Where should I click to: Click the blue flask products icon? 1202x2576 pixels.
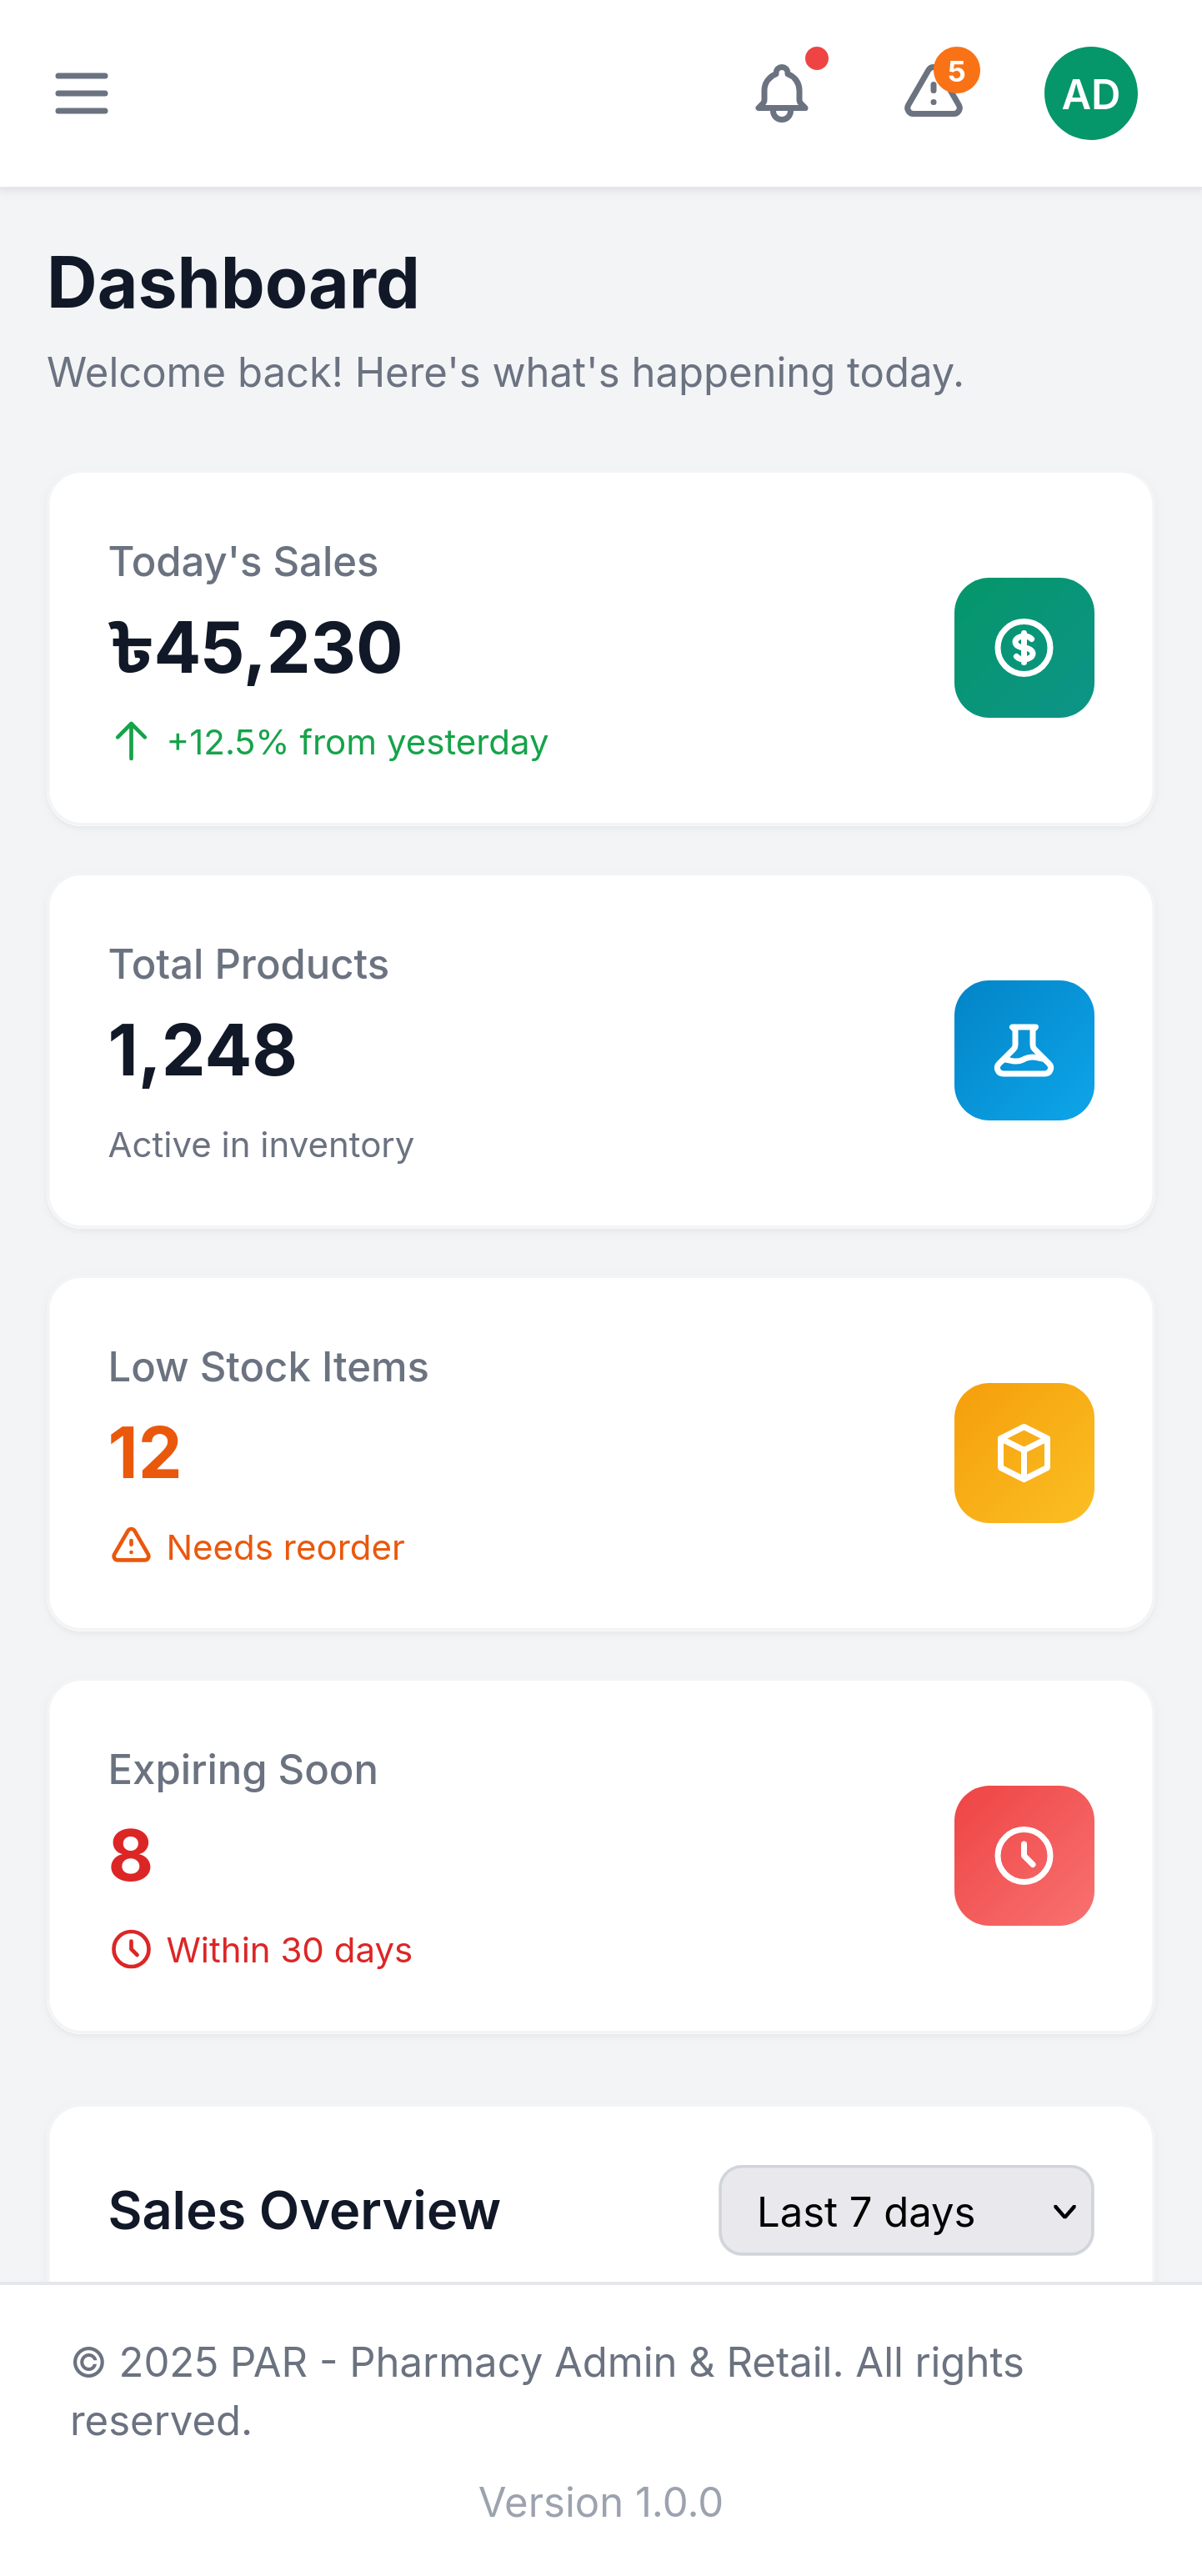[x=1023, y=1050]
